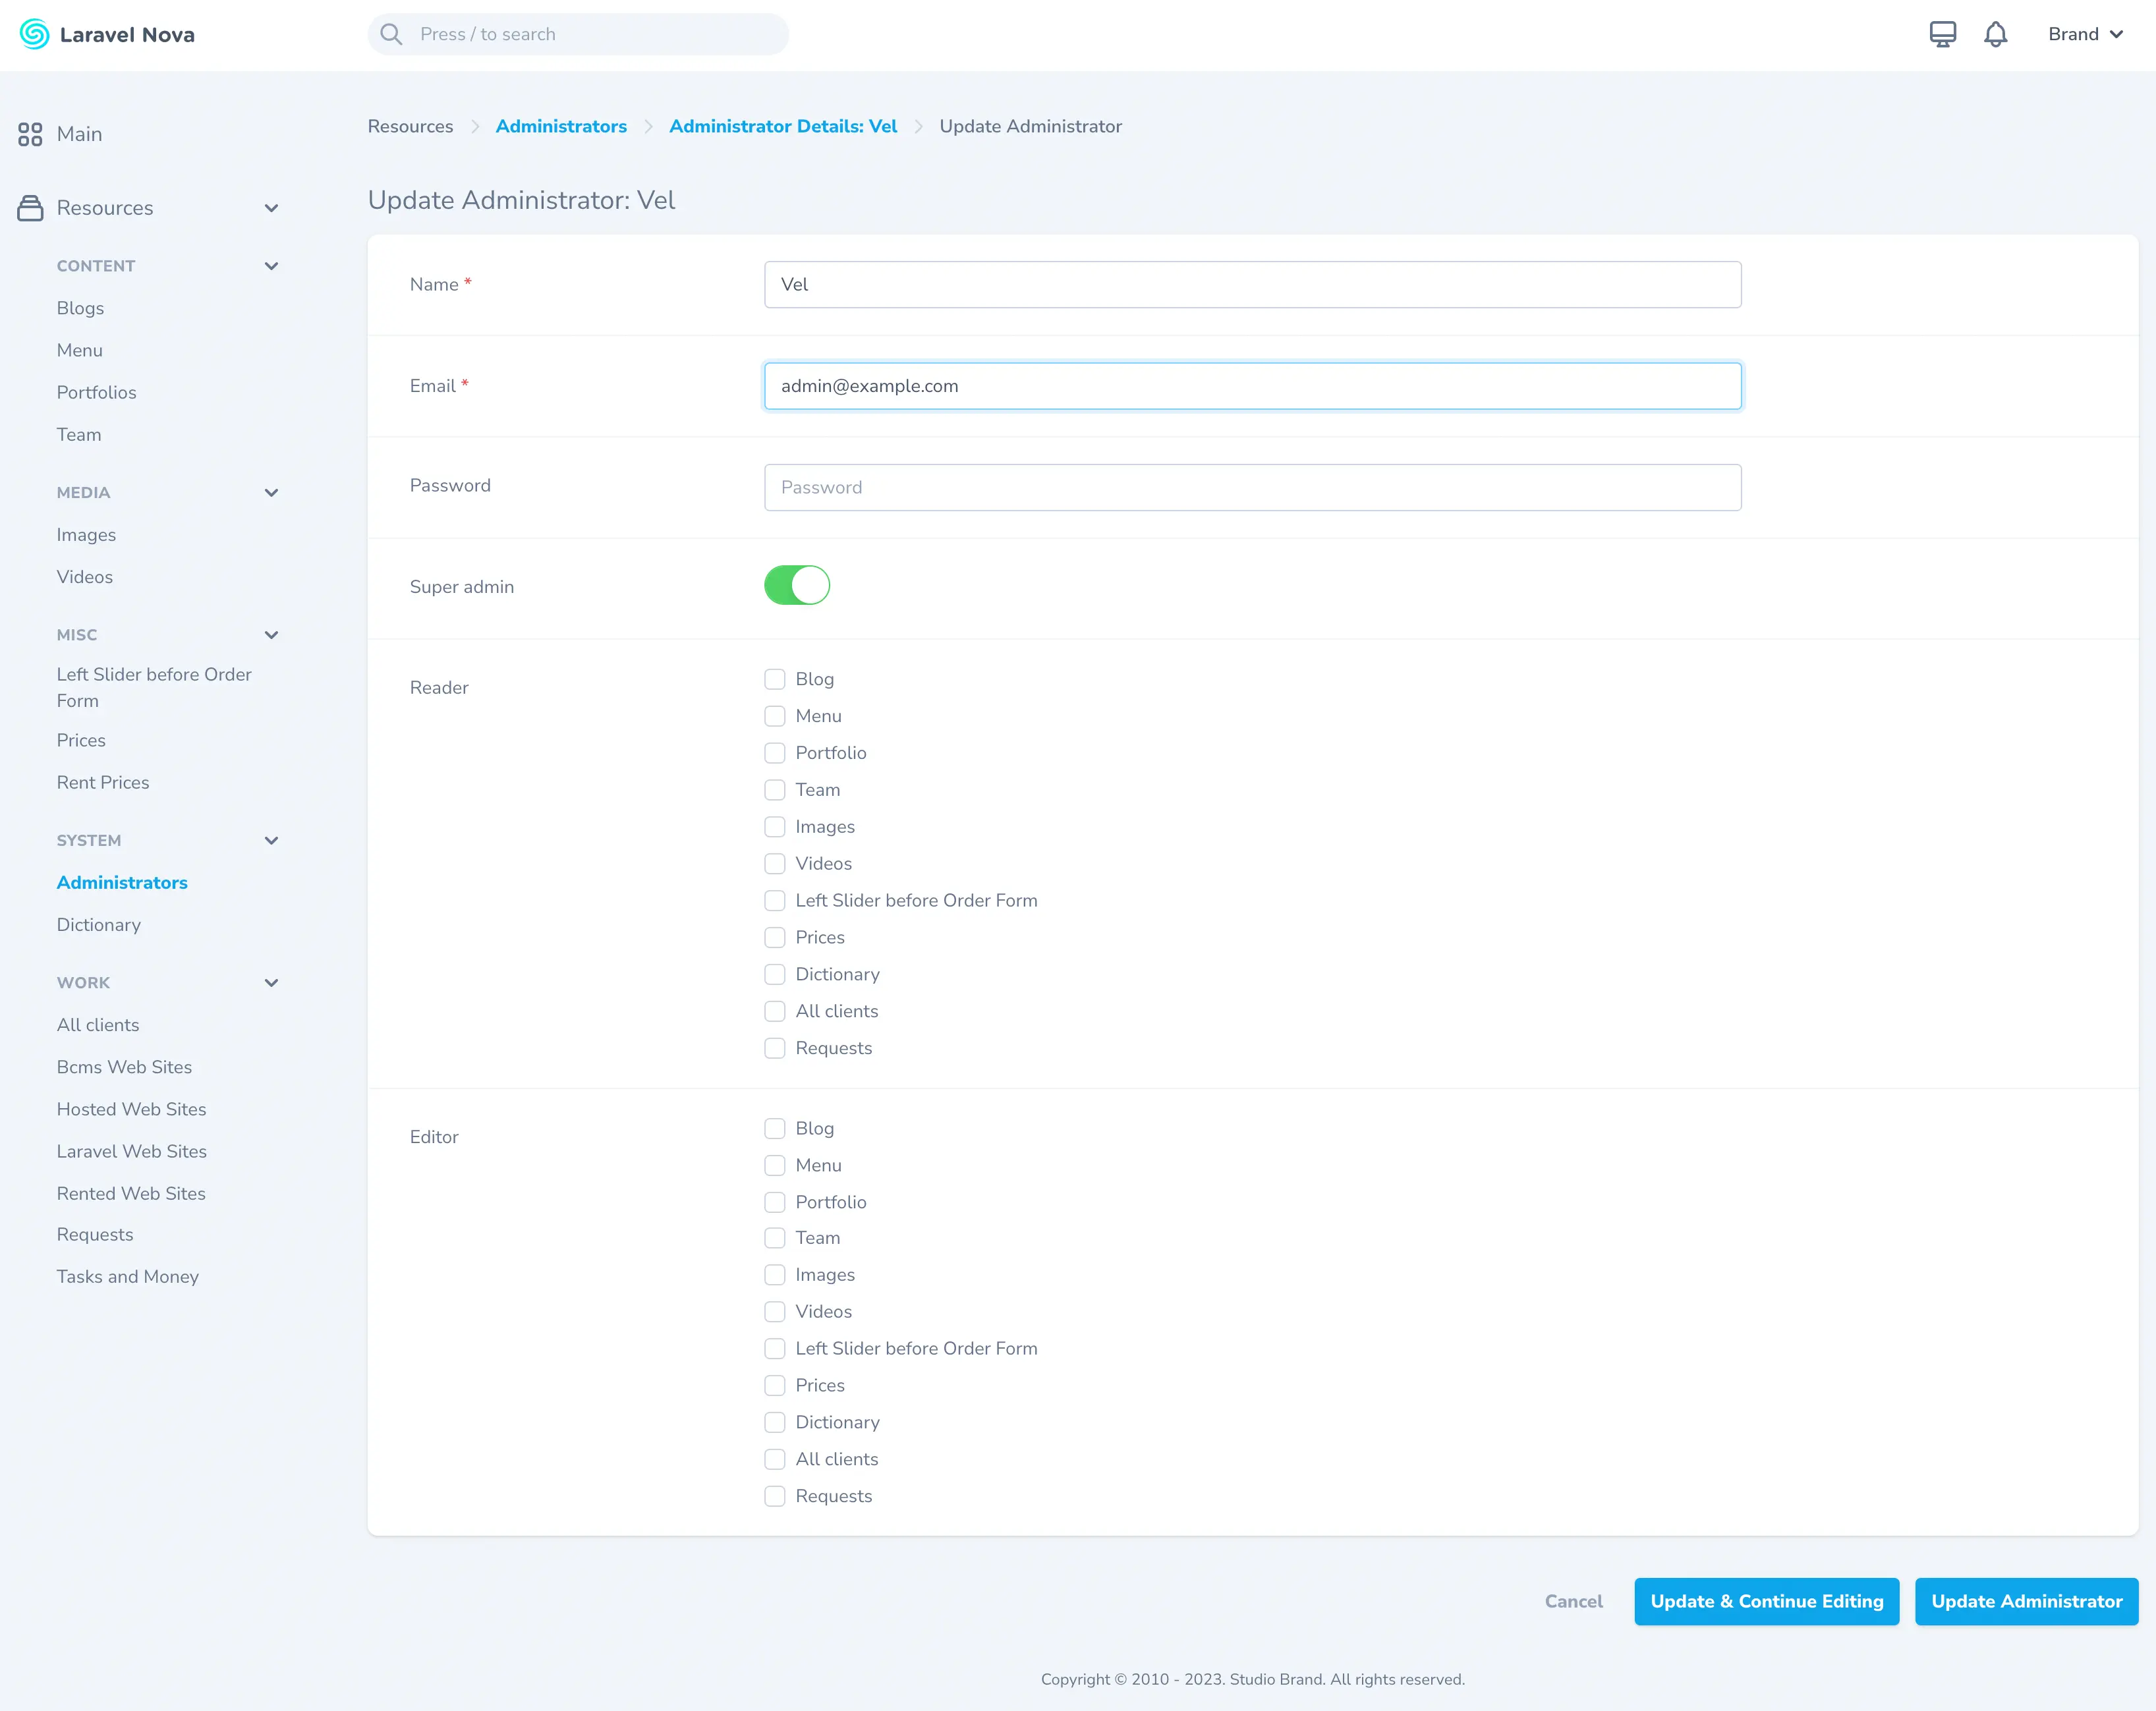The height and width of the screenshot is (1711, 2156).
Task: Enable the Team permission under Editor
Action: coord(775,1238)
